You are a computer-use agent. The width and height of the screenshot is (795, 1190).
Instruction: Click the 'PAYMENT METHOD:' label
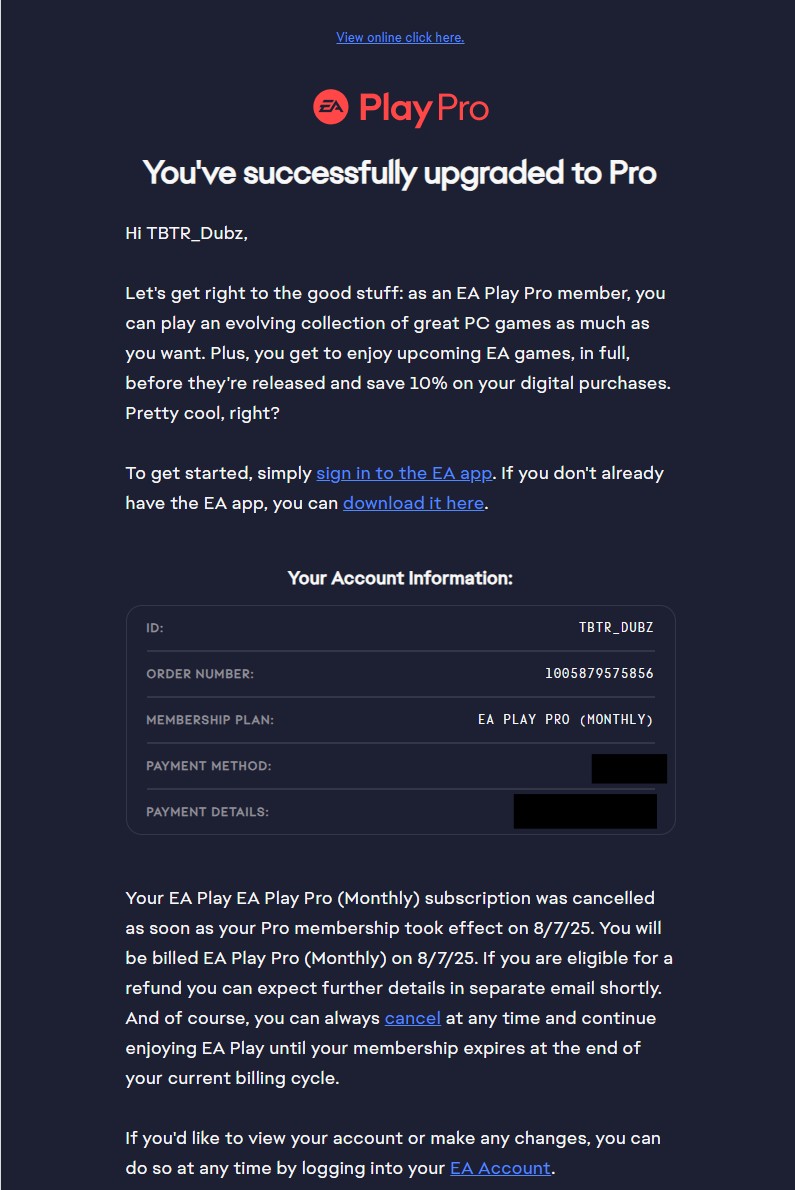[209, 766]
